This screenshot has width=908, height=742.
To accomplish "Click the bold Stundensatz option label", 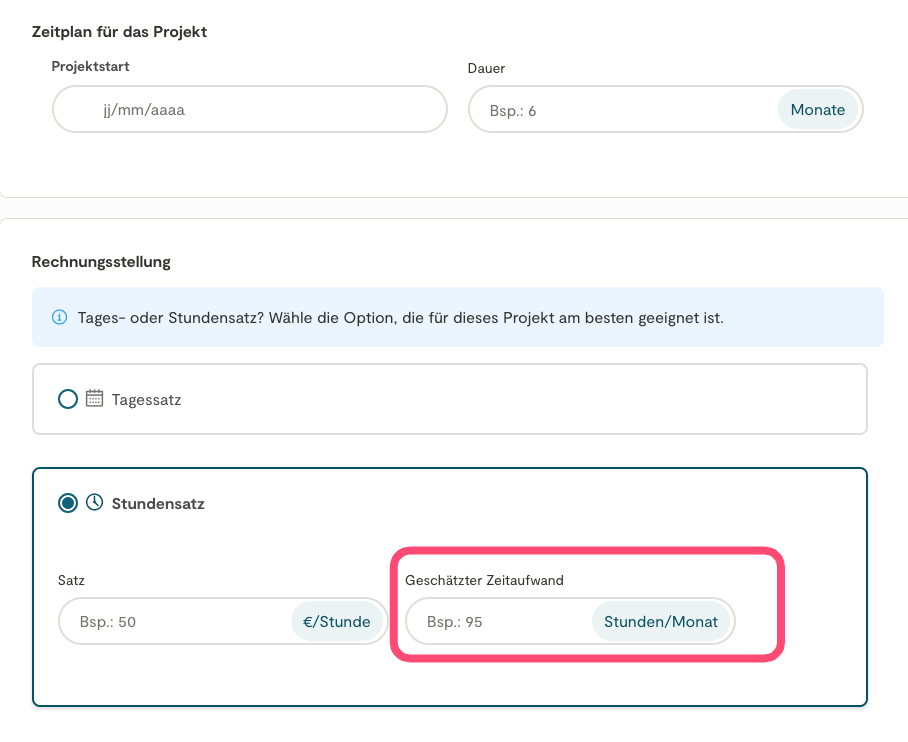I will pos(158,504).
